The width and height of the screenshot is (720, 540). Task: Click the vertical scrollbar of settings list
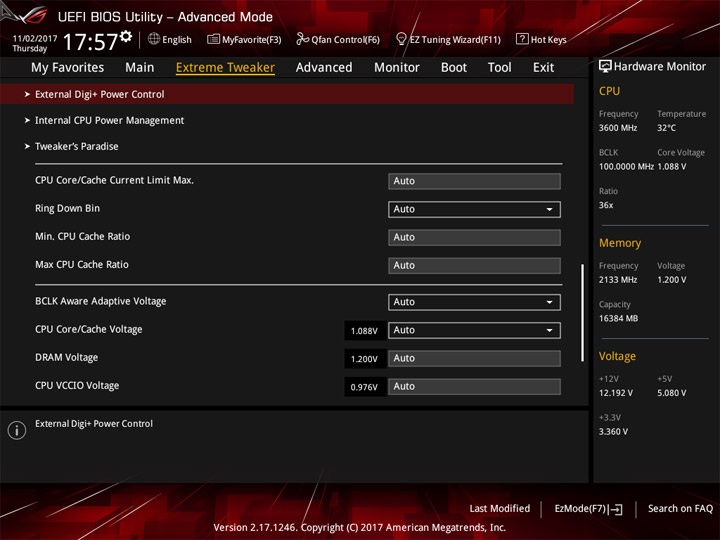click(x=583, y=312)
